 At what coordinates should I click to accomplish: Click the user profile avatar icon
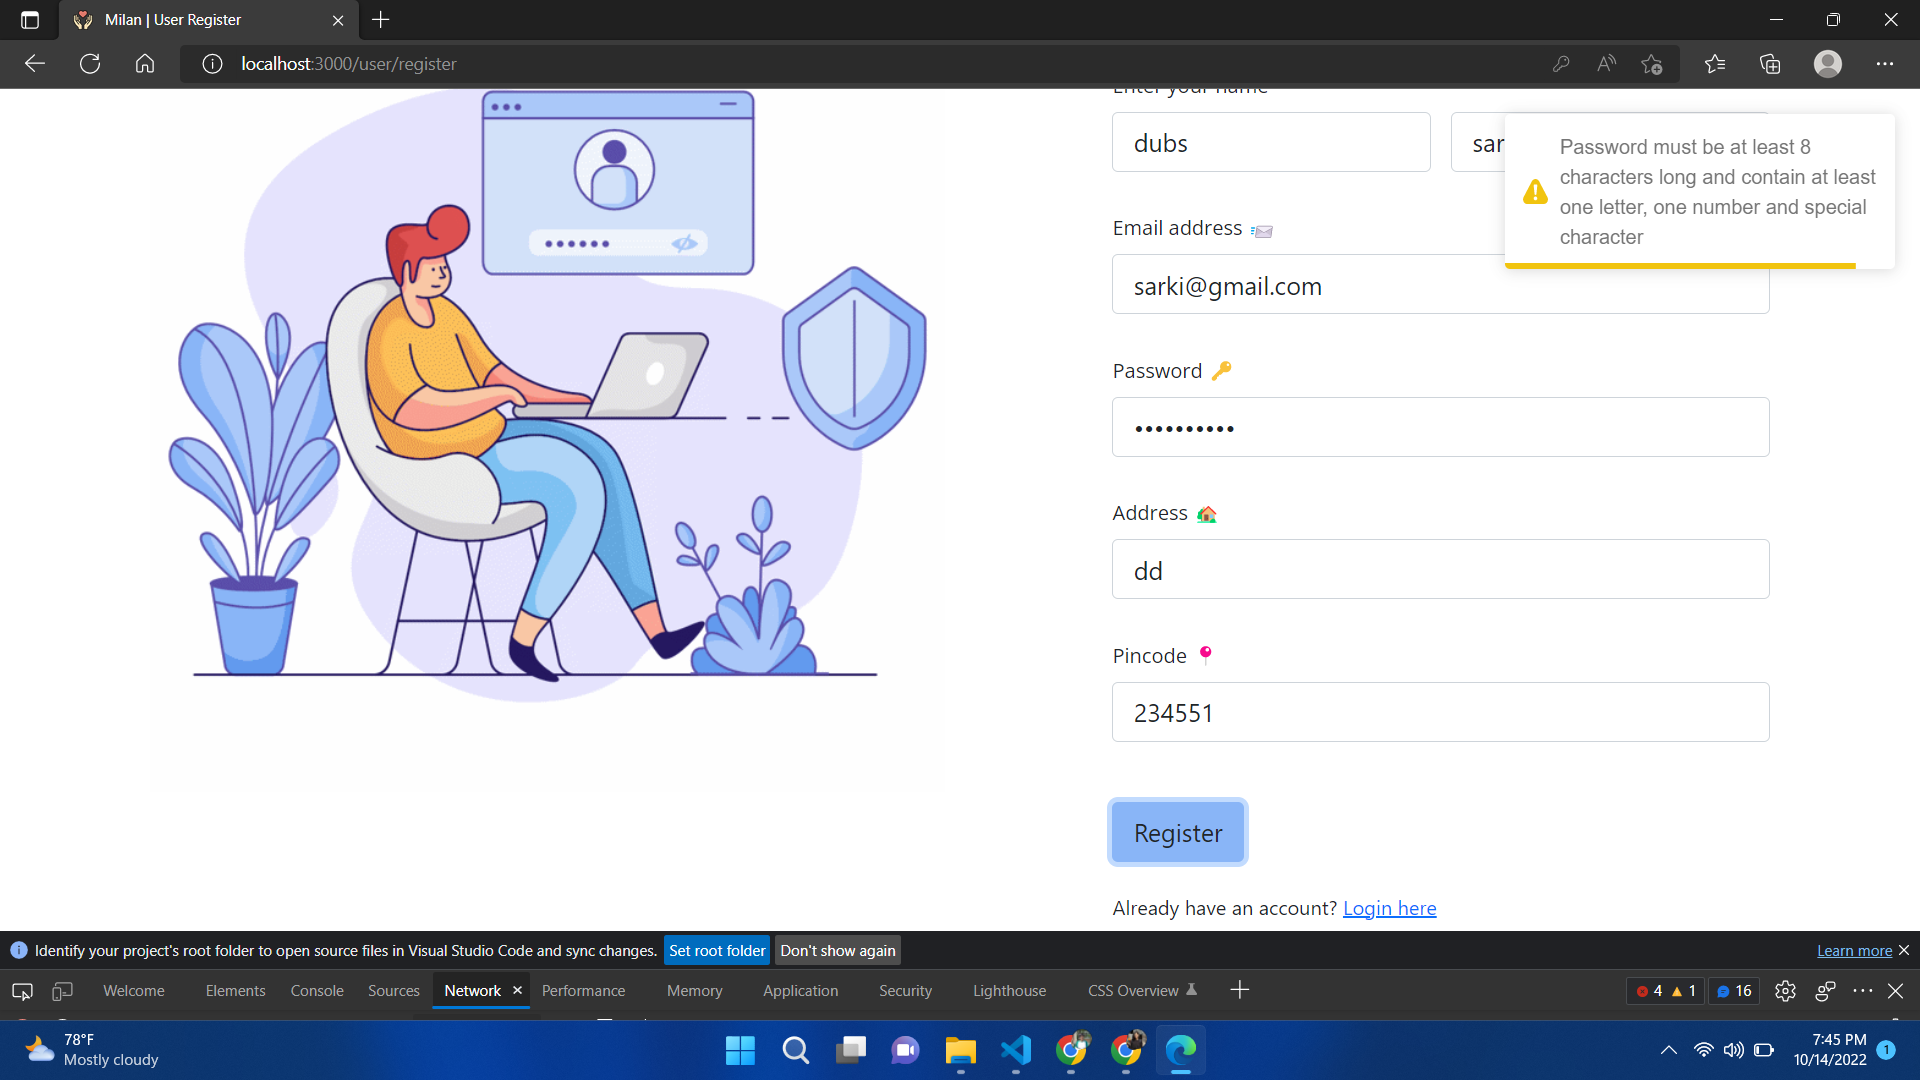coord(1827,64)
